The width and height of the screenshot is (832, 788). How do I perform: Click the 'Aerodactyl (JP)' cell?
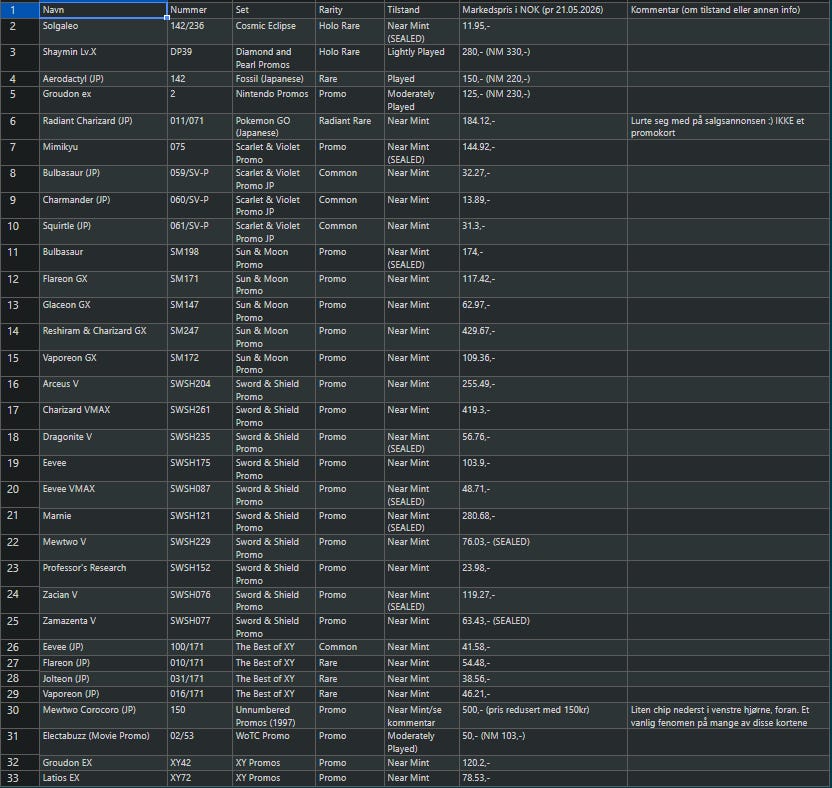(103, 79)
